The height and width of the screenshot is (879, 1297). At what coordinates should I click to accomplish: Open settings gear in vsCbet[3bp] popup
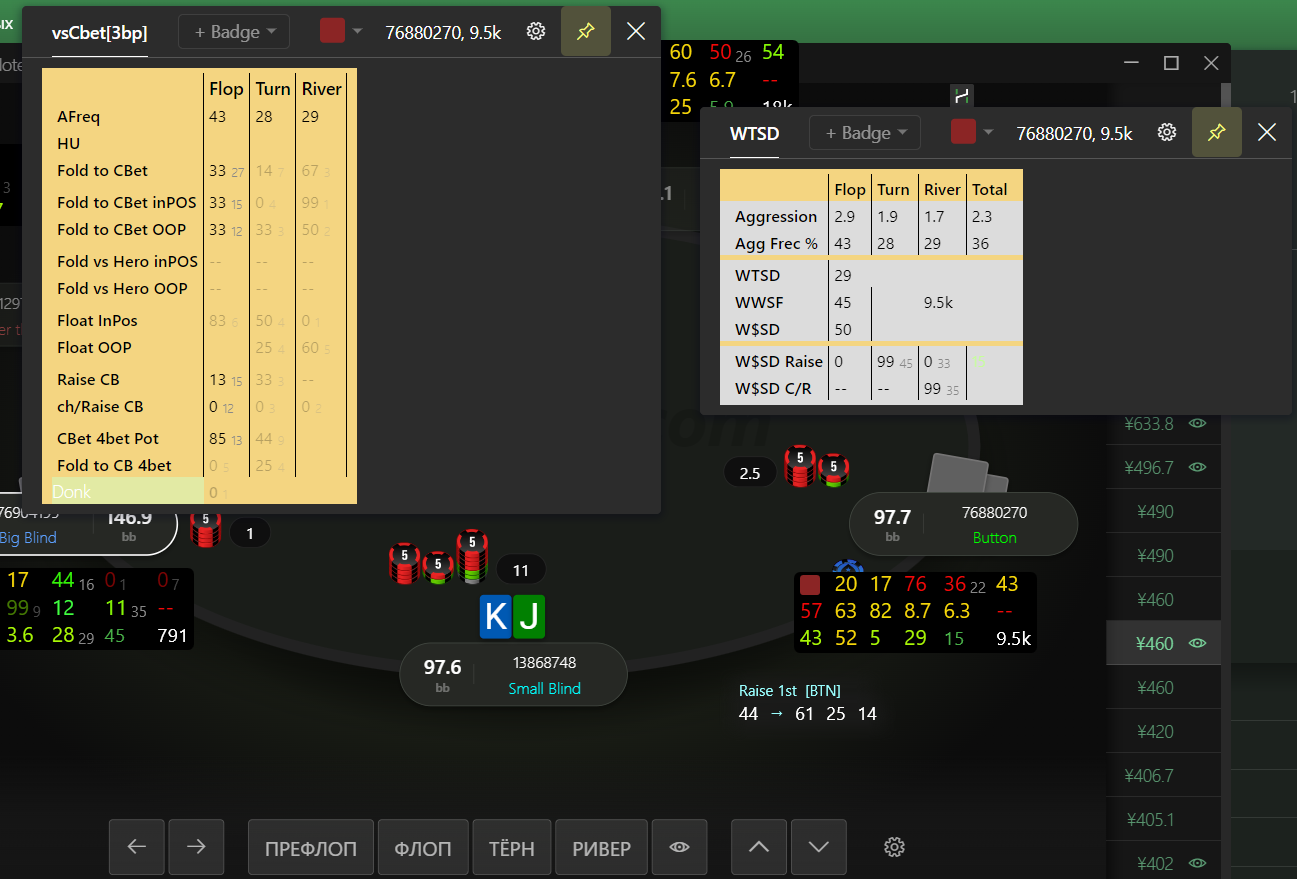(x=536, y=31)
